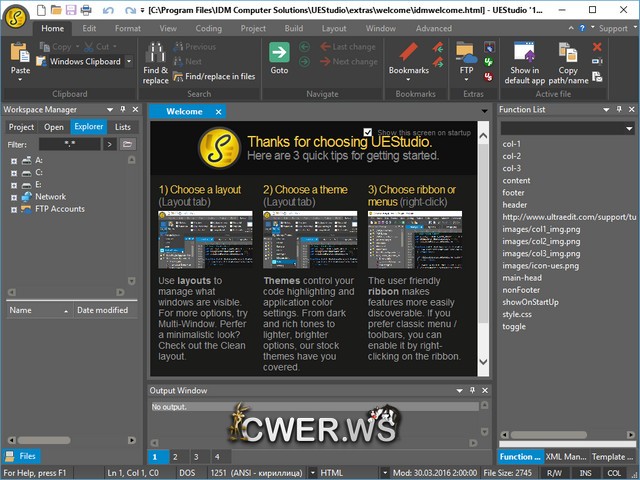Open the Output Window panel menu arrow
Image resolution: width=640 pixels, height=480 pixels.
point(459,391)
